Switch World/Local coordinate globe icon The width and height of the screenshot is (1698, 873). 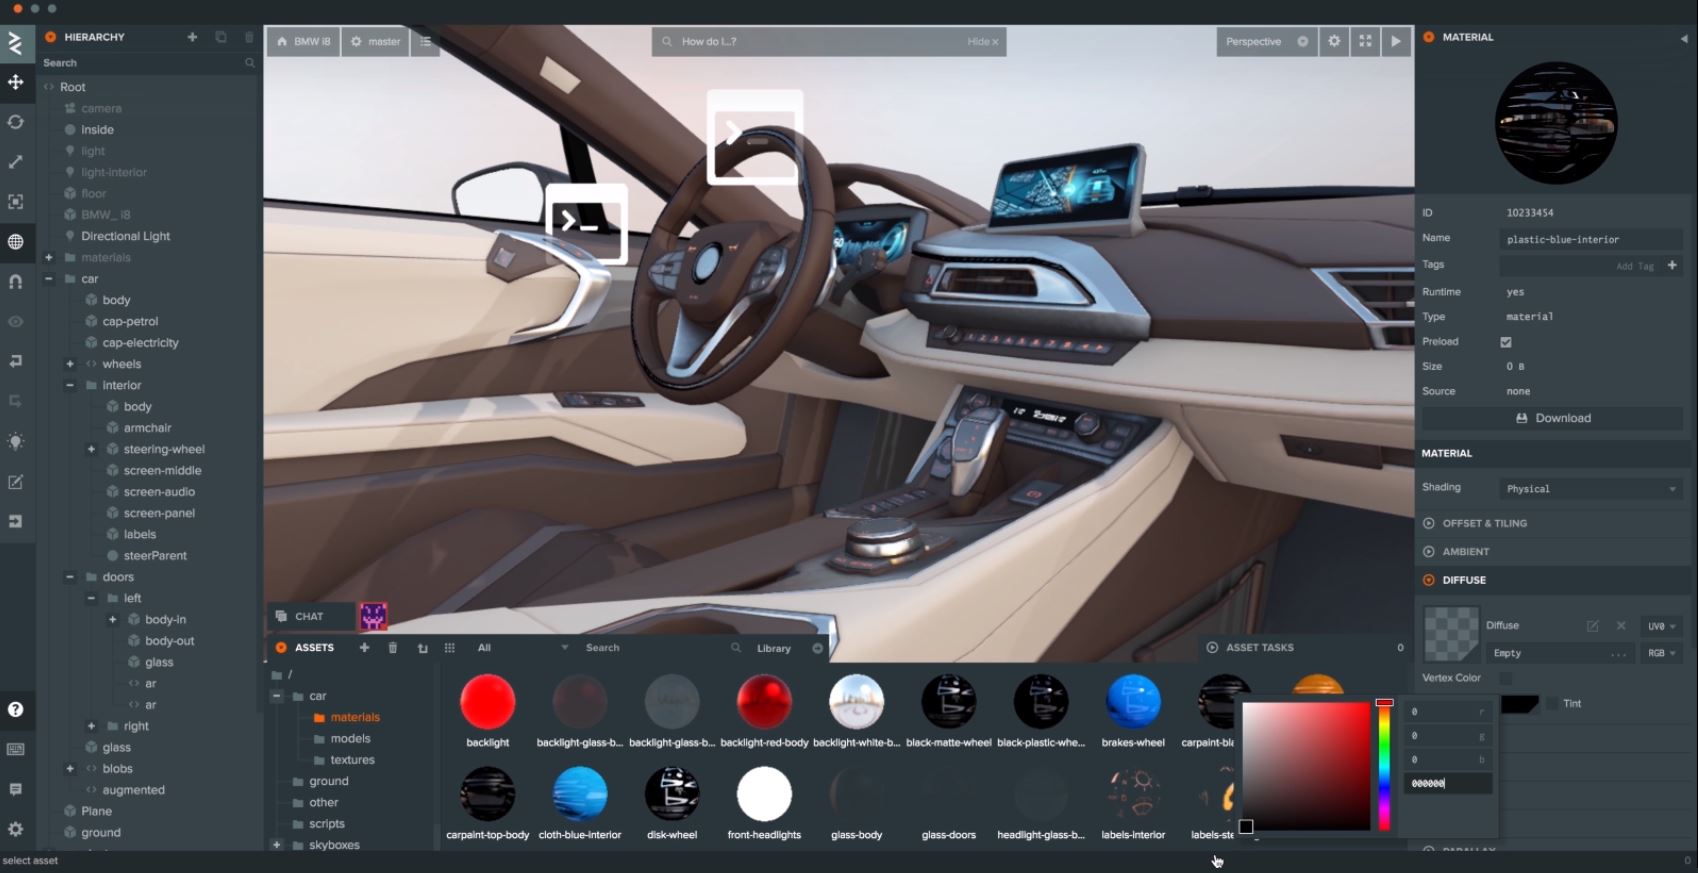tap(15, 242)
